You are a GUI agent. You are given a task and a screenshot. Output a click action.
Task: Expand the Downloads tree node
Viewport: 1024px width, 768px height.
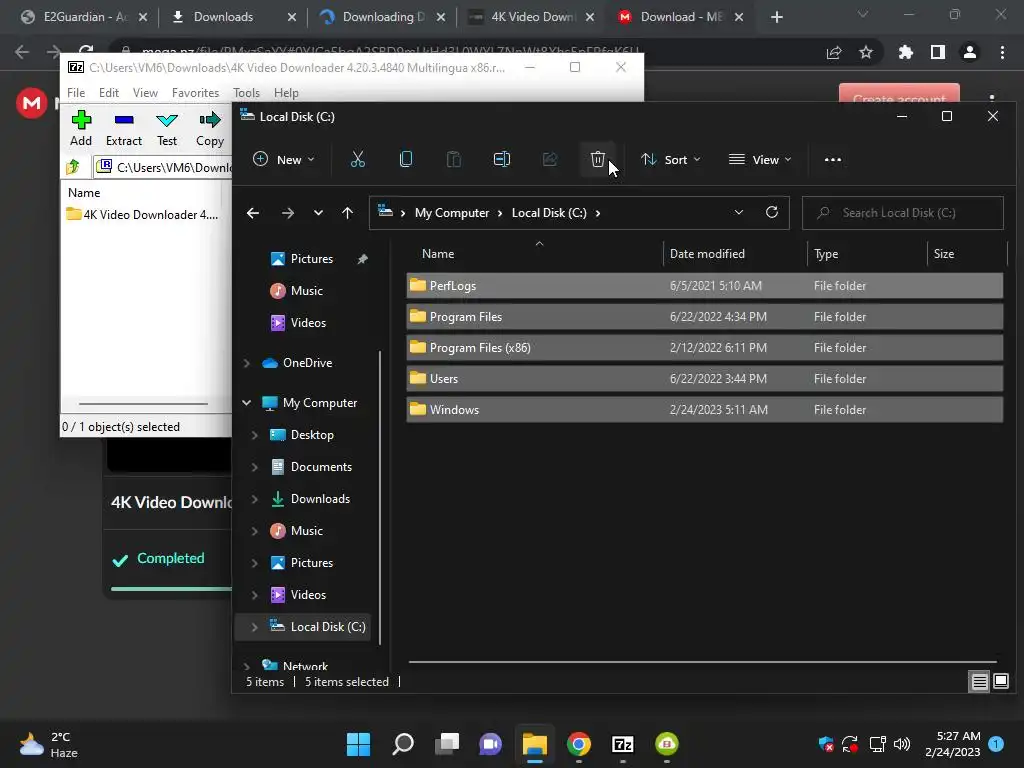click(255, 499)
